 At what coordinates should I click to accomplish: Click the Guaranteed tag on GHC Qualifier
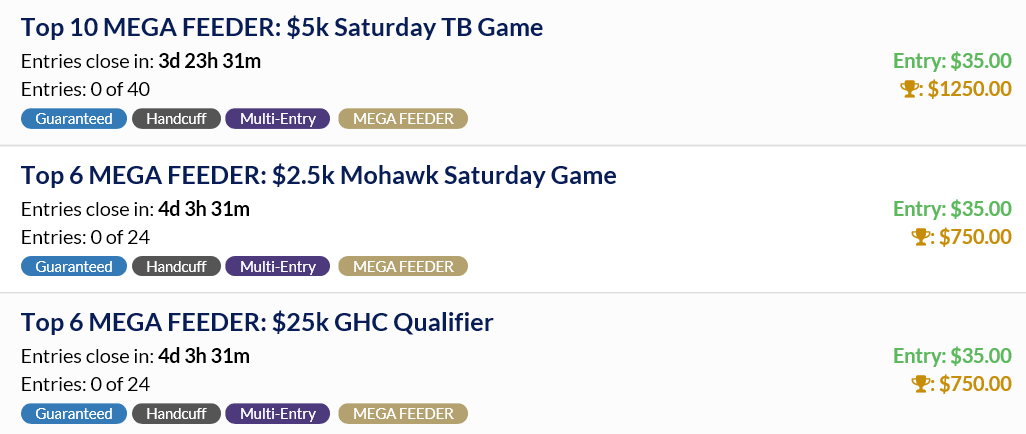point(74,414)
